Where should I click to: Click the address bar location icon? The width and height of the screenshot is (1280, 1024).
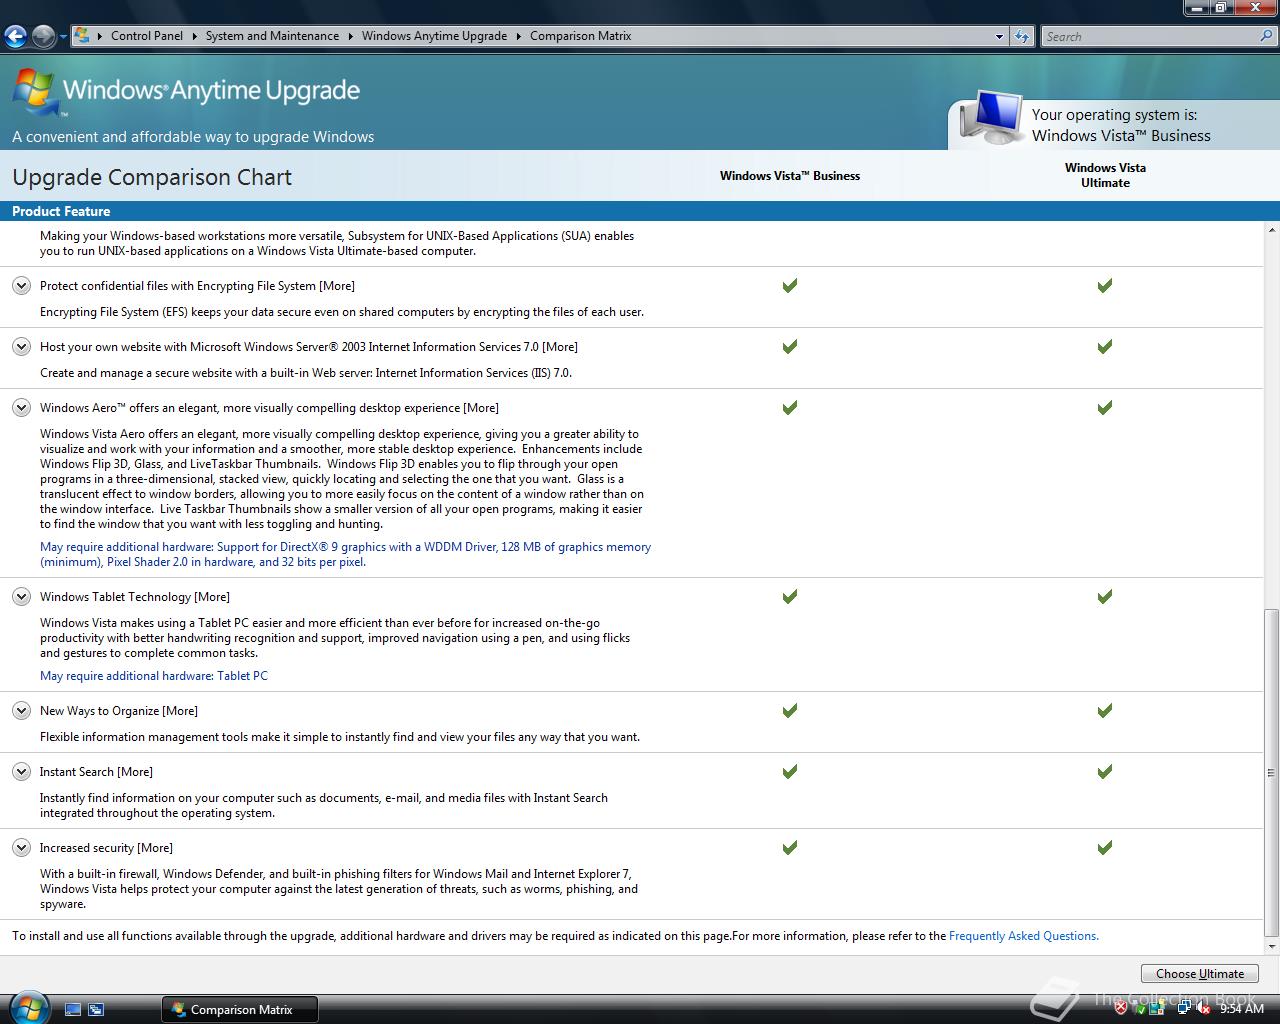[x=83, y=36]
